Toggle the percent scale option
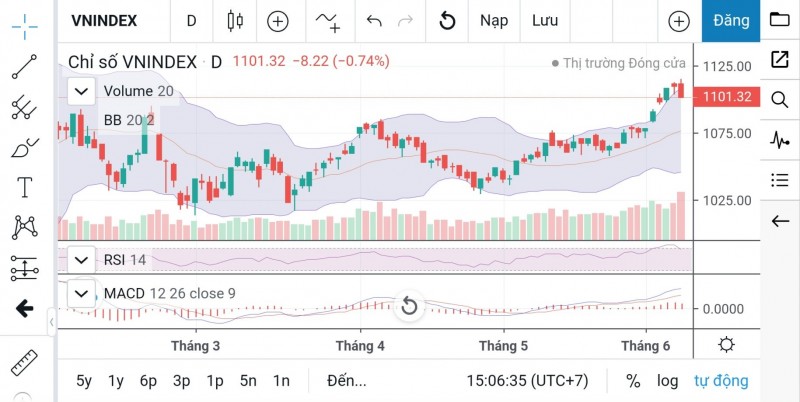This screenshot has height=402, width=800. [x=633, y=380]
